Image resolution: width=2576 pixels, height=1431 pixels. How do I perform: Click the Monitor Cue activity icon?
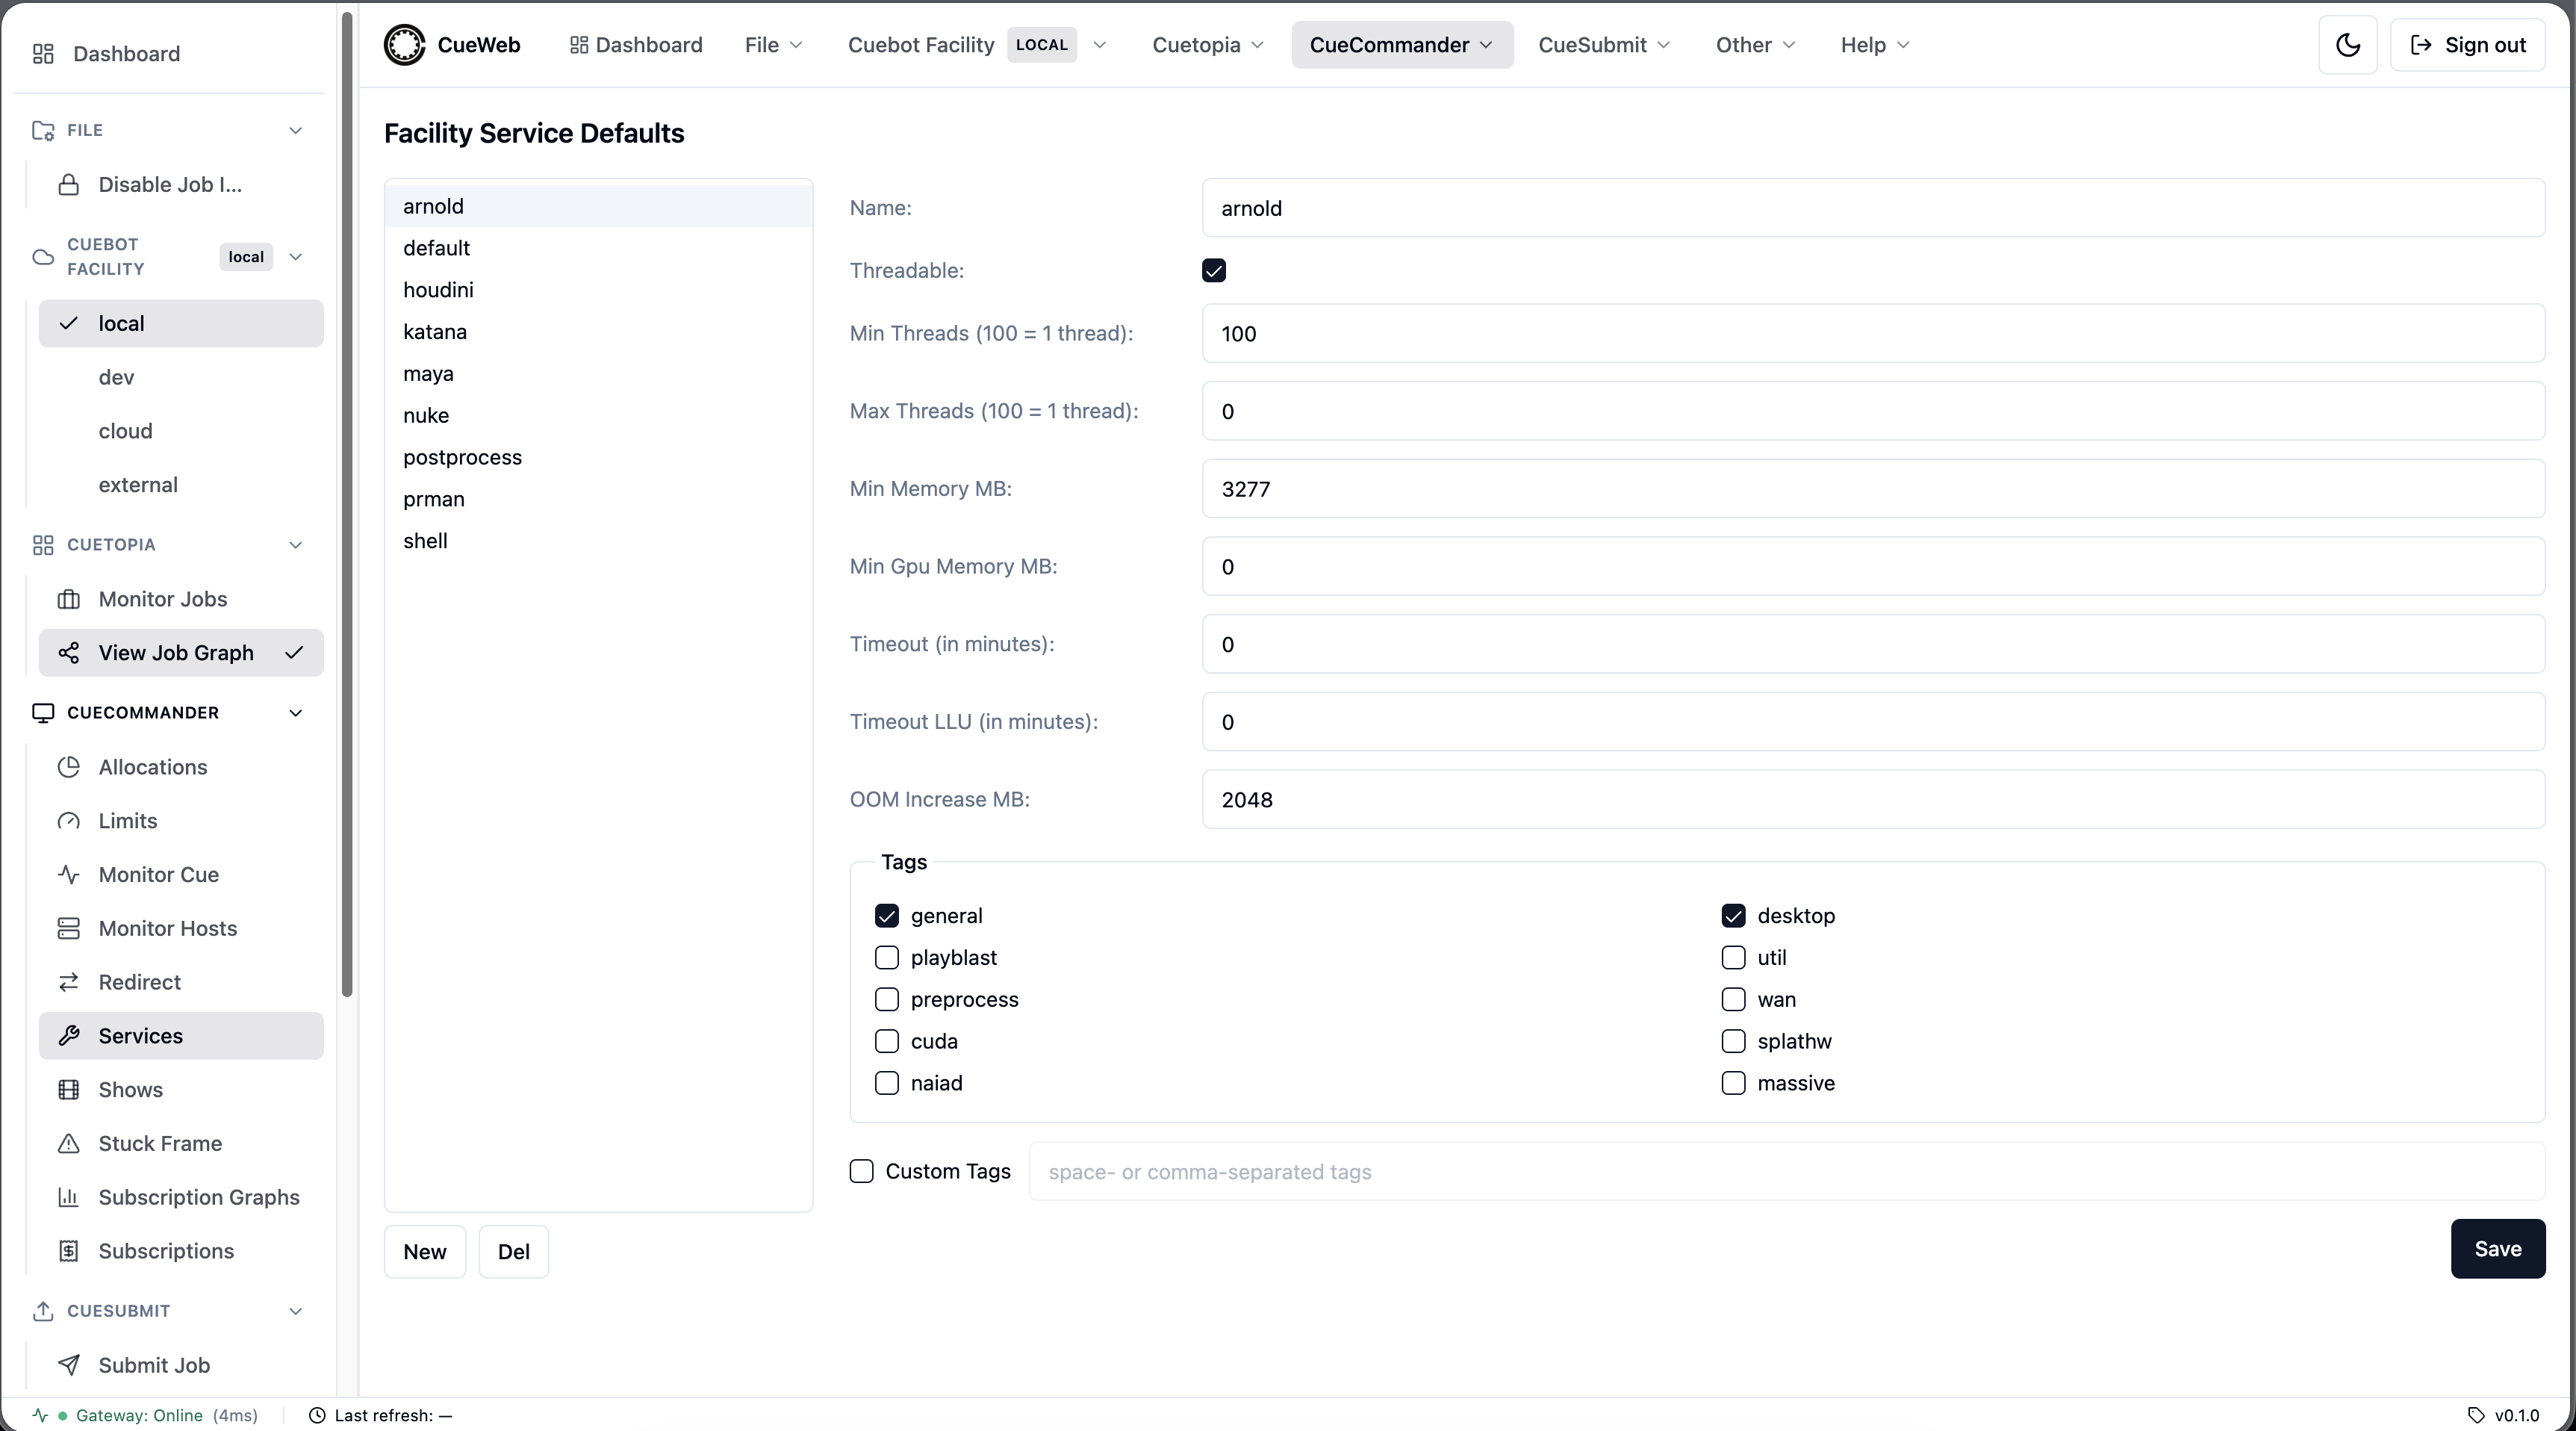point(68,875)
